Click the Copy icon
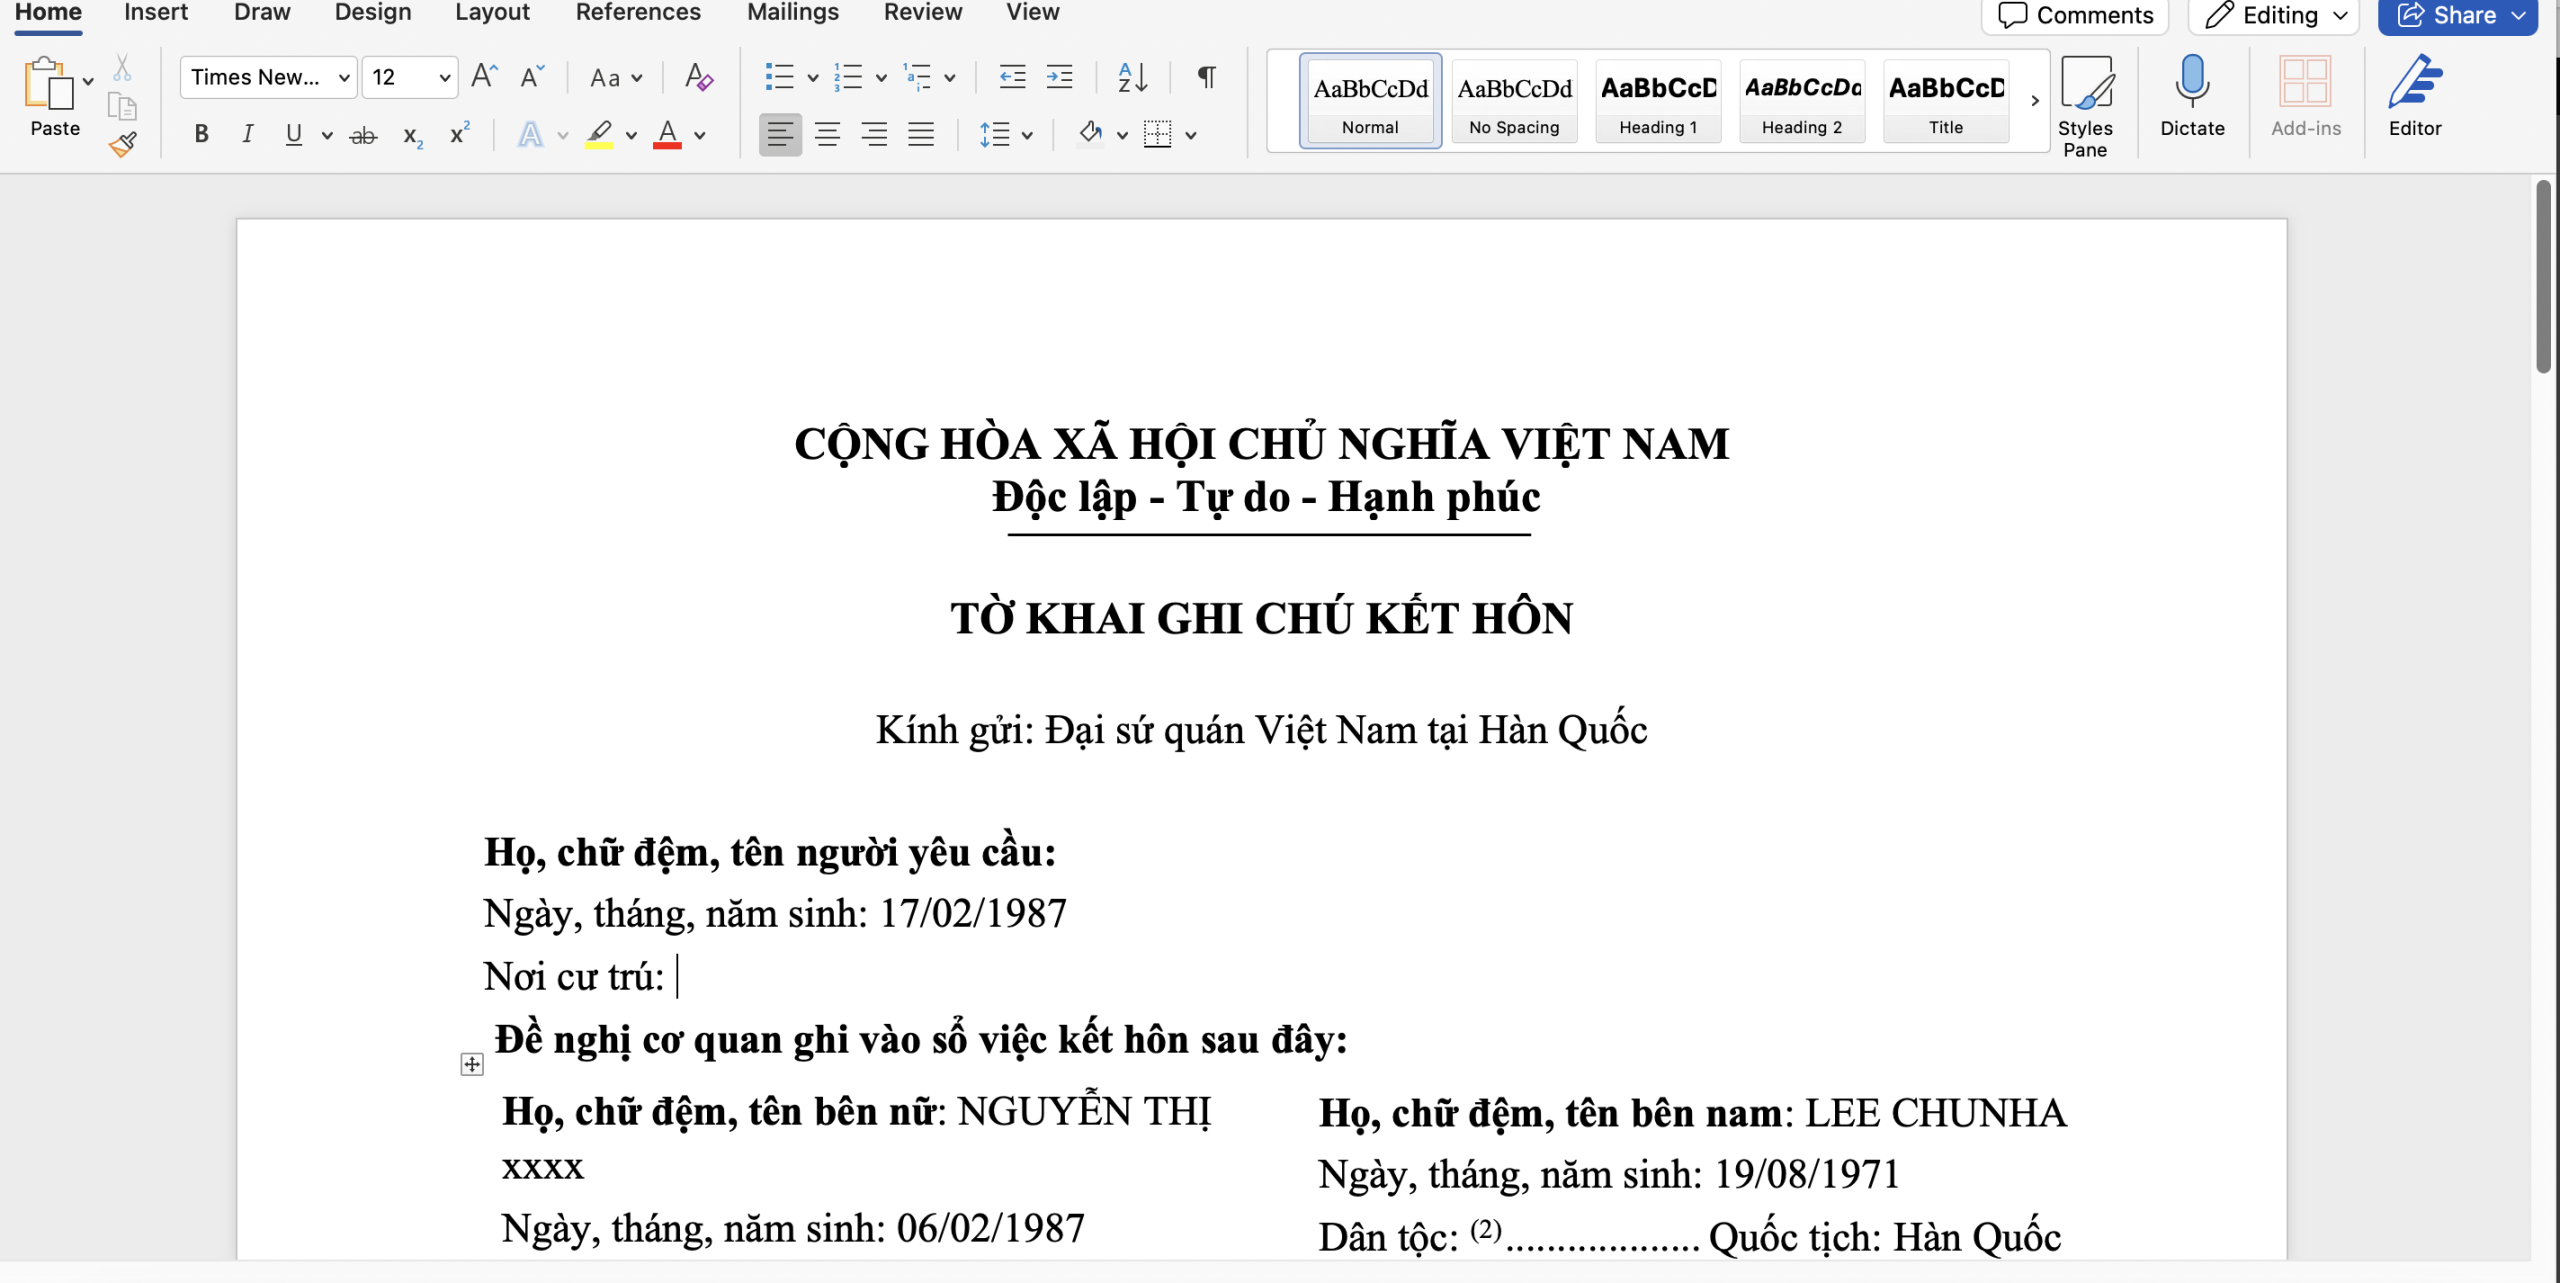This screenshot has width=2560, height=1283. [122, 106]
